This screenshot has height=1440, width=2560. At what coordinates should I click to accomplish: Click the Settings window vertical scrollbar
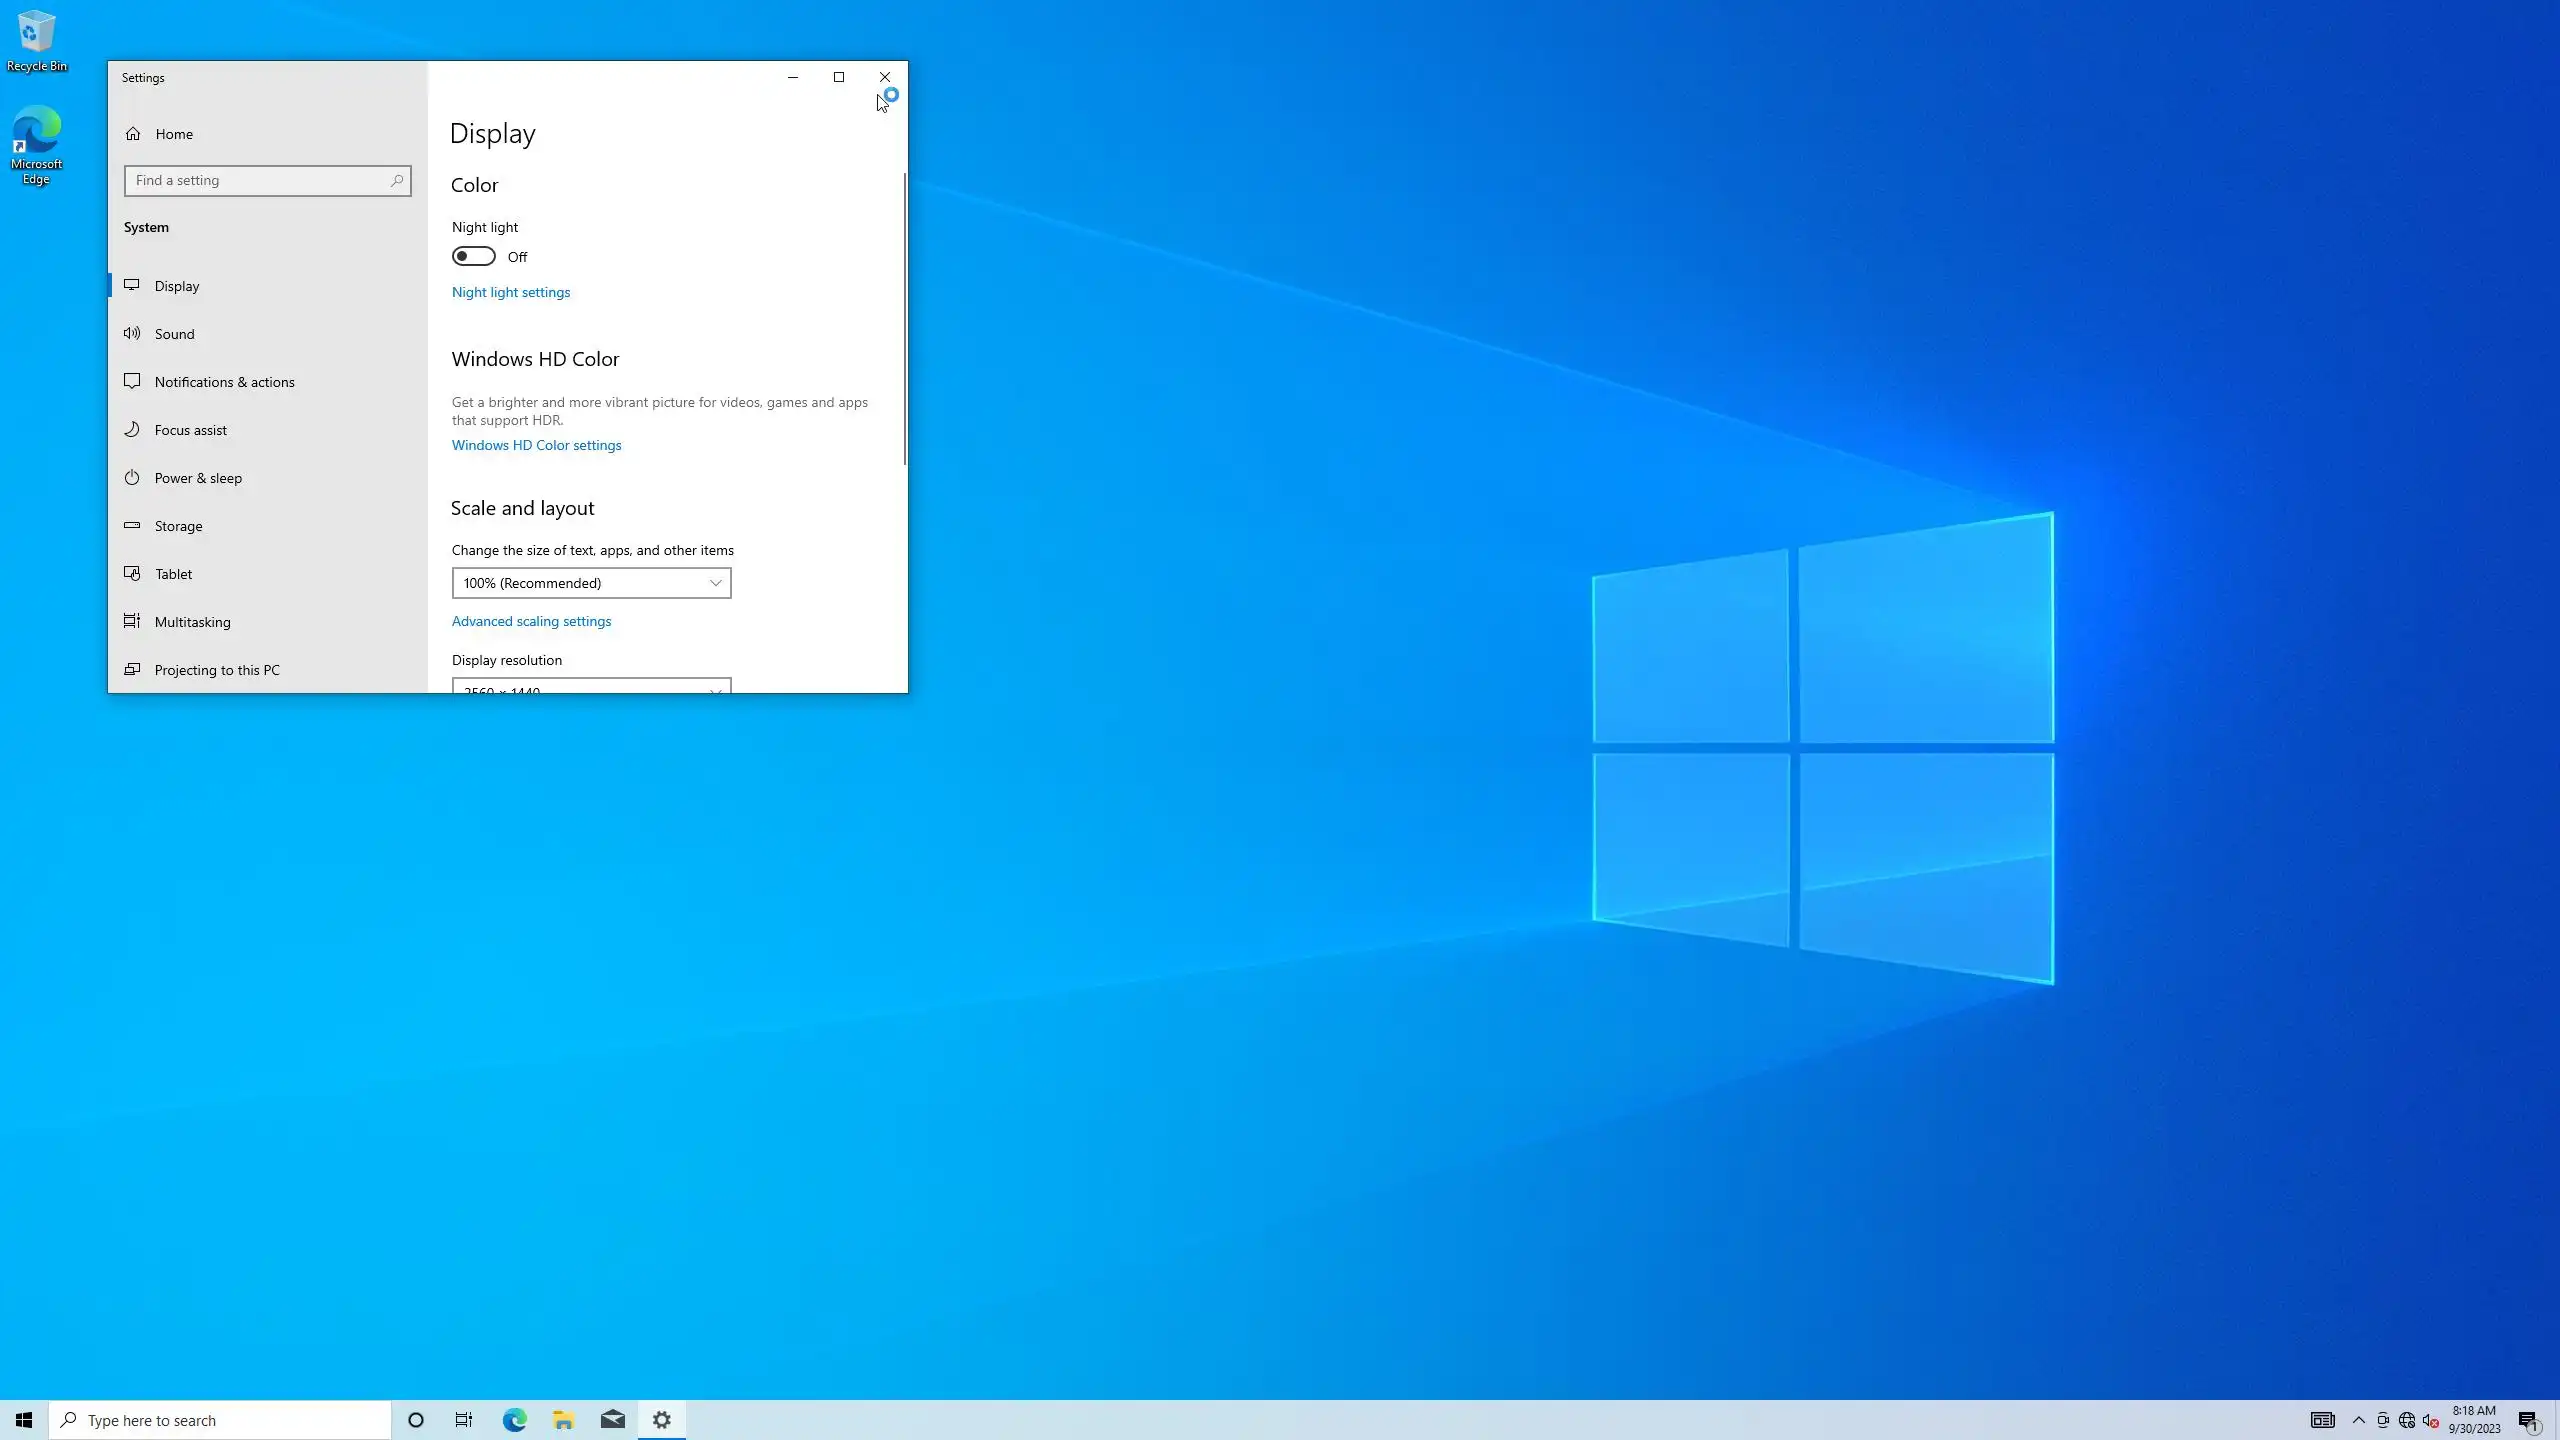pyautogui.click(x=904, y=320)
